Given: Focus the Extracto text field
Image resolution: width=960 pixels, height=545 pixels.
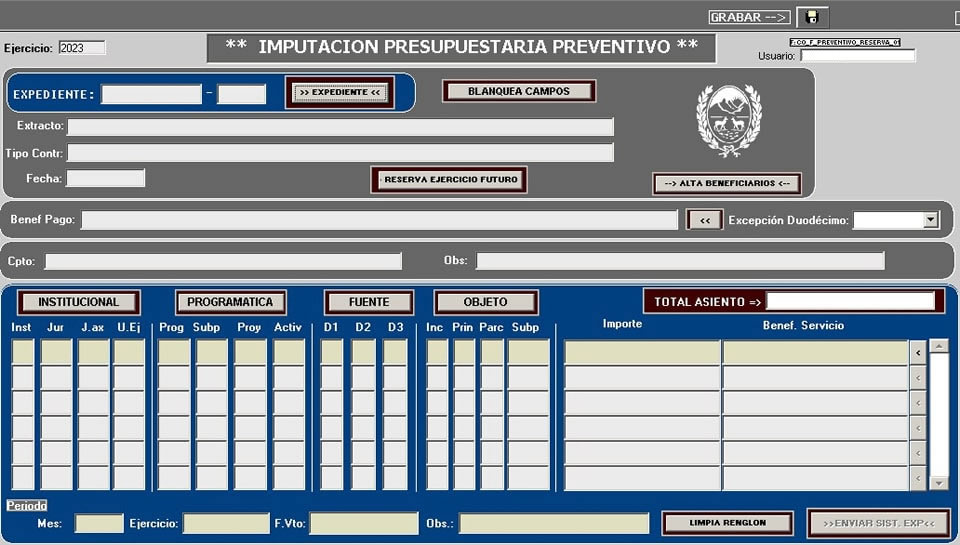Looking at the screenshot, I should 340,127.
